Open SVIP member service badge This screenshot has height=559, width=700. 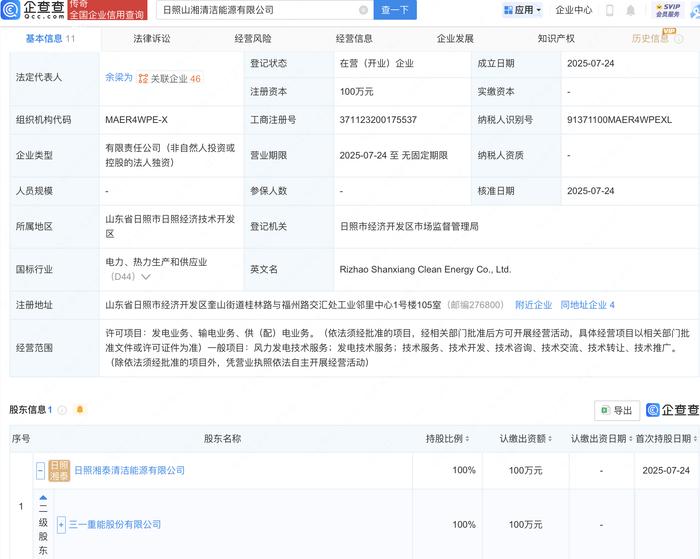pos(668,10)
